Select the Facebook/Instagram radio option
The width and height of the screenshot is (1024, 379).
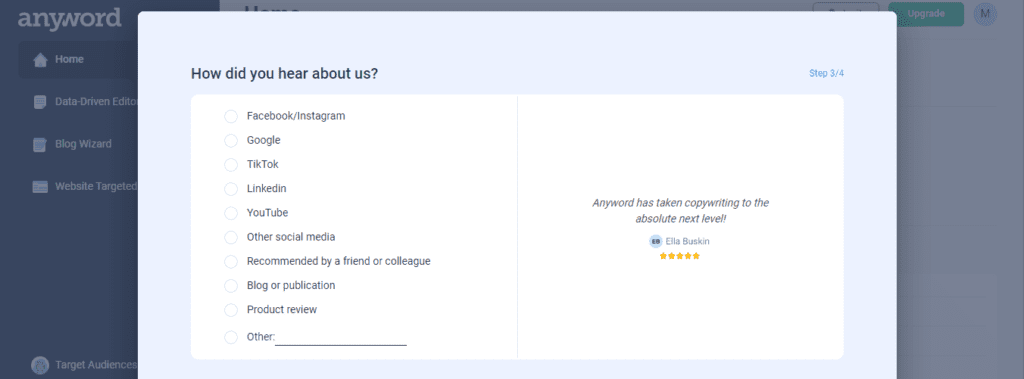[231, 116]
